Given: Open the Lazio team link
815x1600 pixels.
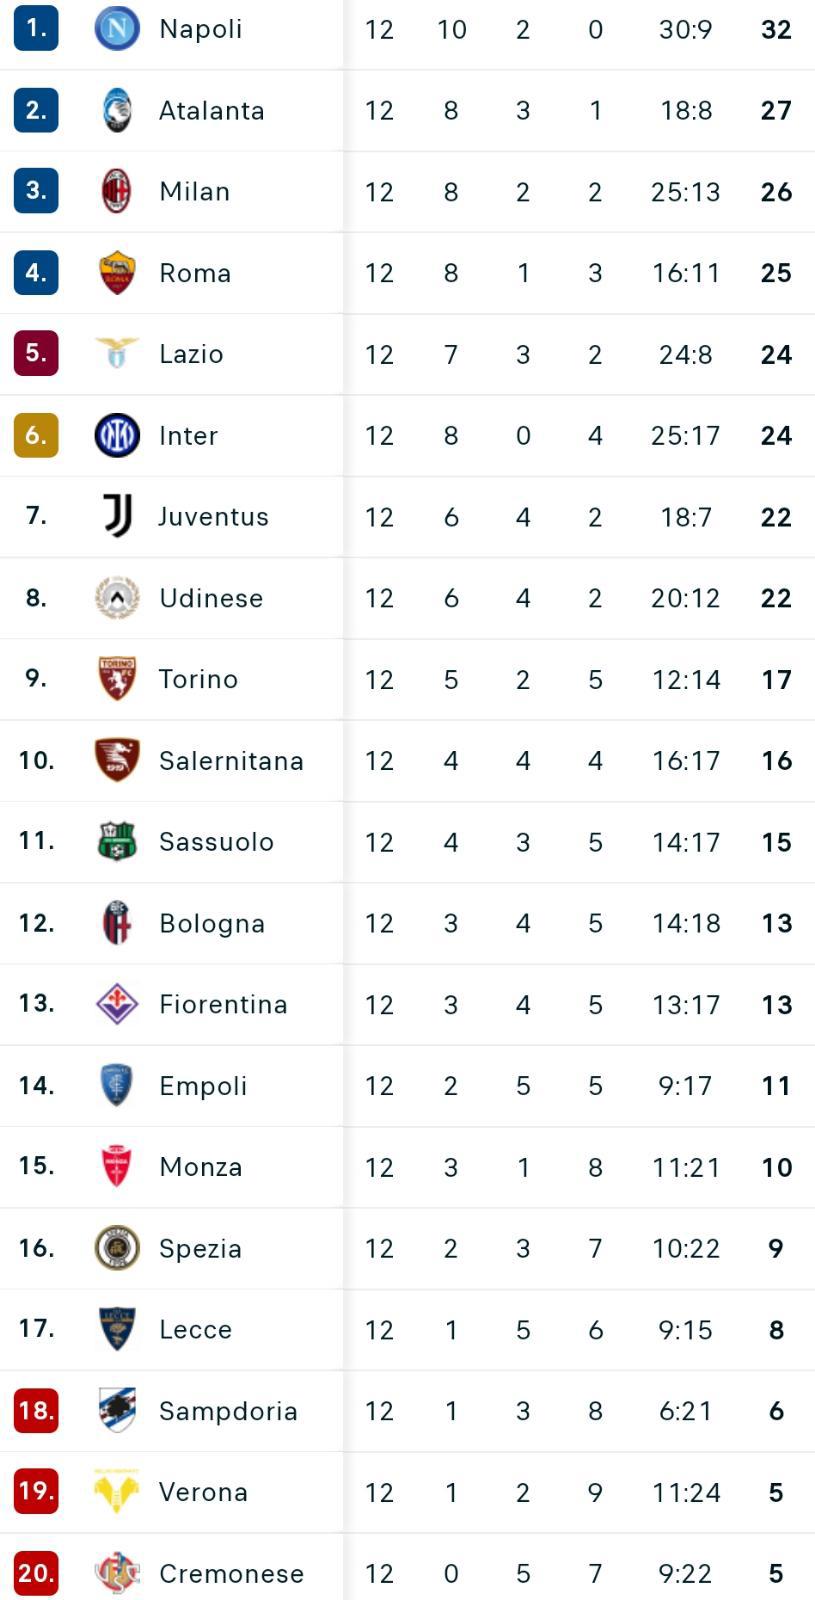Looking at the screenshot, I should pyautogui.click(x=191, y=354).
